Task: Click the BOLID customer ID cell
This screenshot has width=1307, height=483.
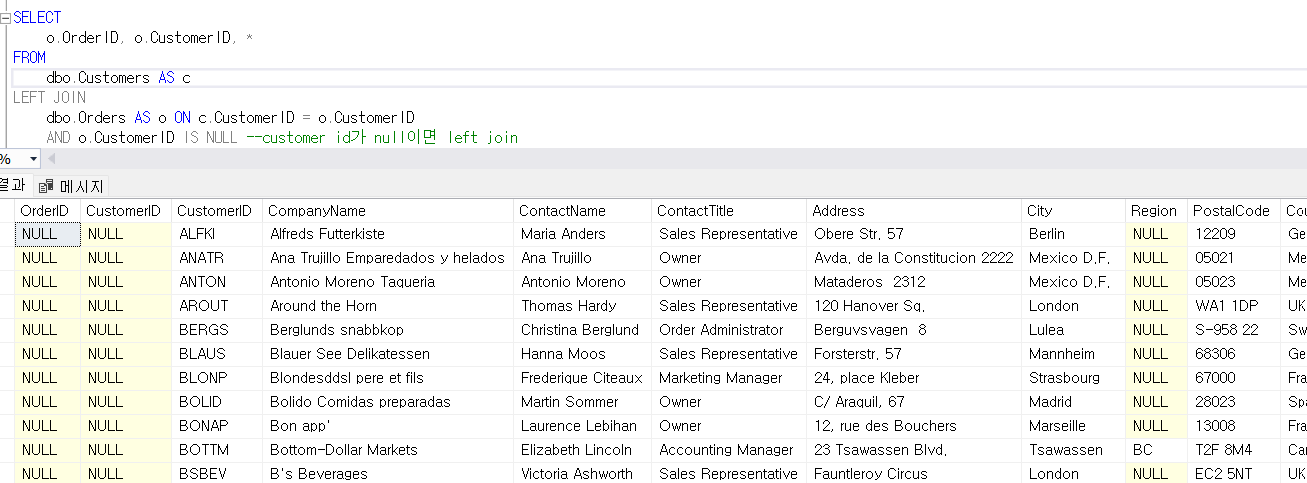Action: [216, 402]
